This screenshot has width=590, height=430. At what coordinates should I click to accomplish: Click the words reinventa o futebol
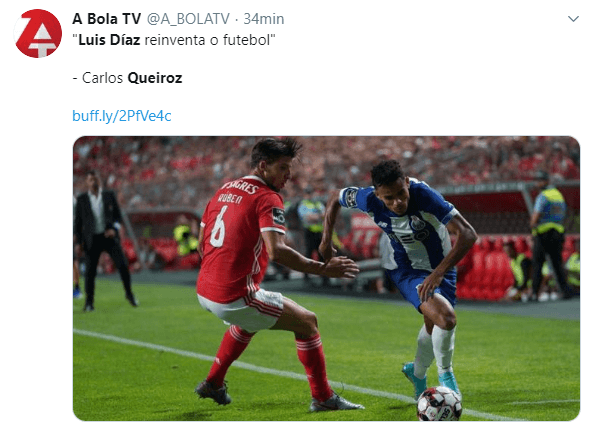click(207, 40)
